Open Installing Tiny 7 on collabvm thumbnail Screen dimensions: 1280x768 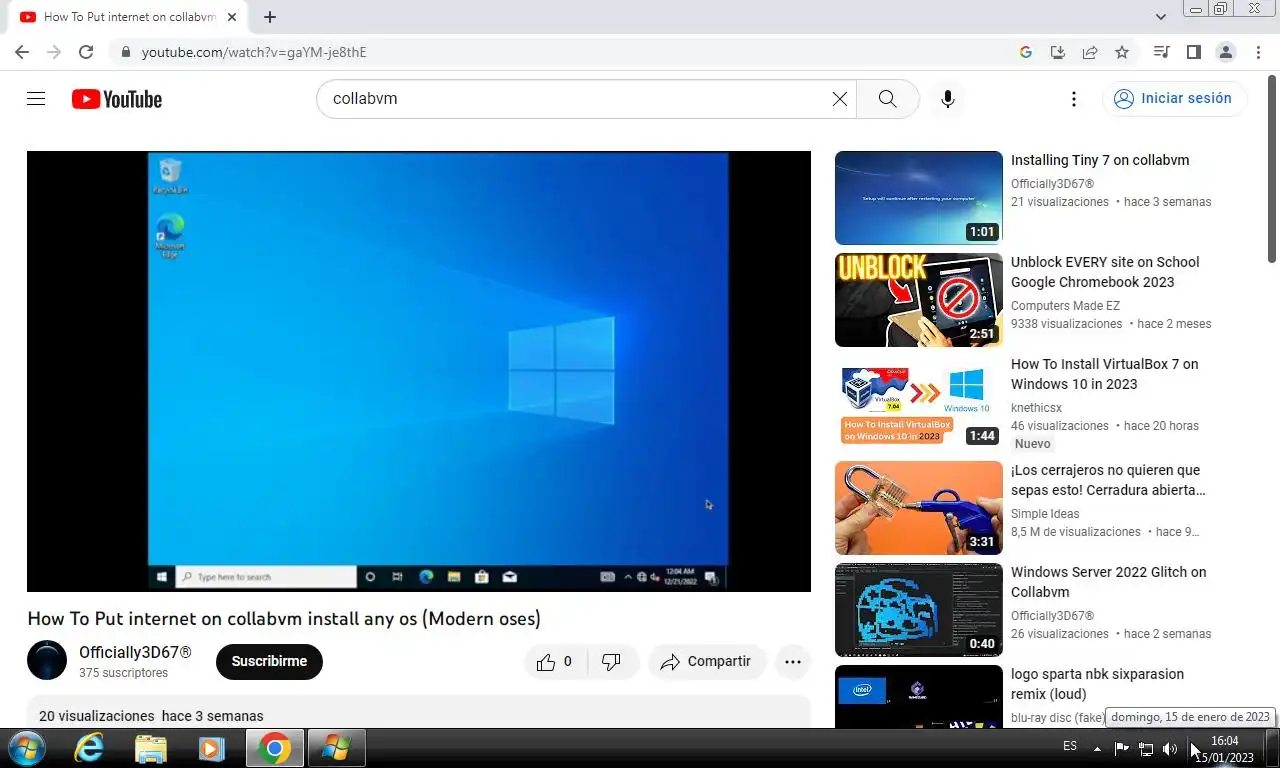tap(918, 198)
